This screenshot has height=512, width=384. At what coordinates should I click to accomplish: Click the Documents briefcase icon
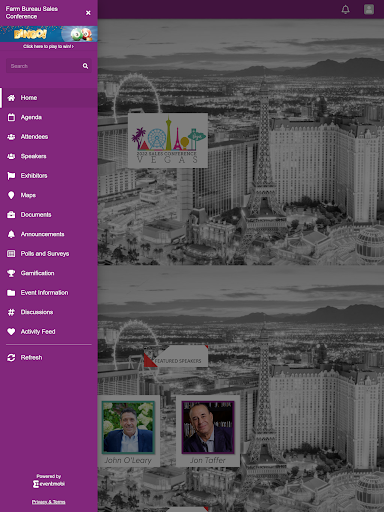[x=11, y=215]
